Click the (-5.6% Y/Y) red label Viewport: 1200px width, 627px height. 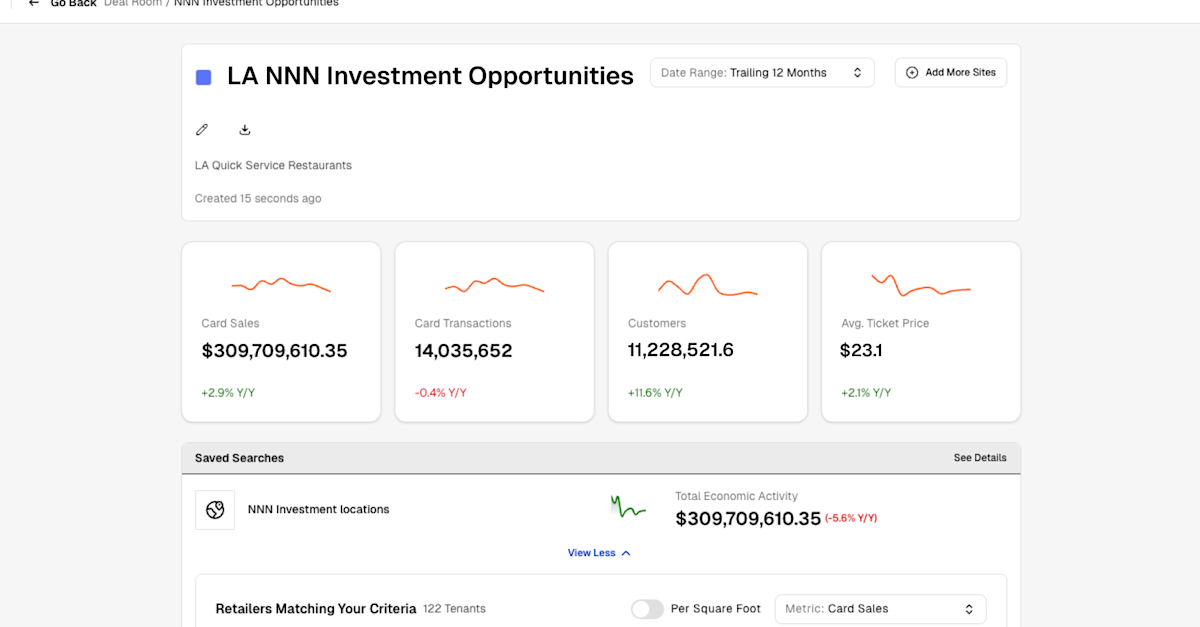(x=851, y=518)
